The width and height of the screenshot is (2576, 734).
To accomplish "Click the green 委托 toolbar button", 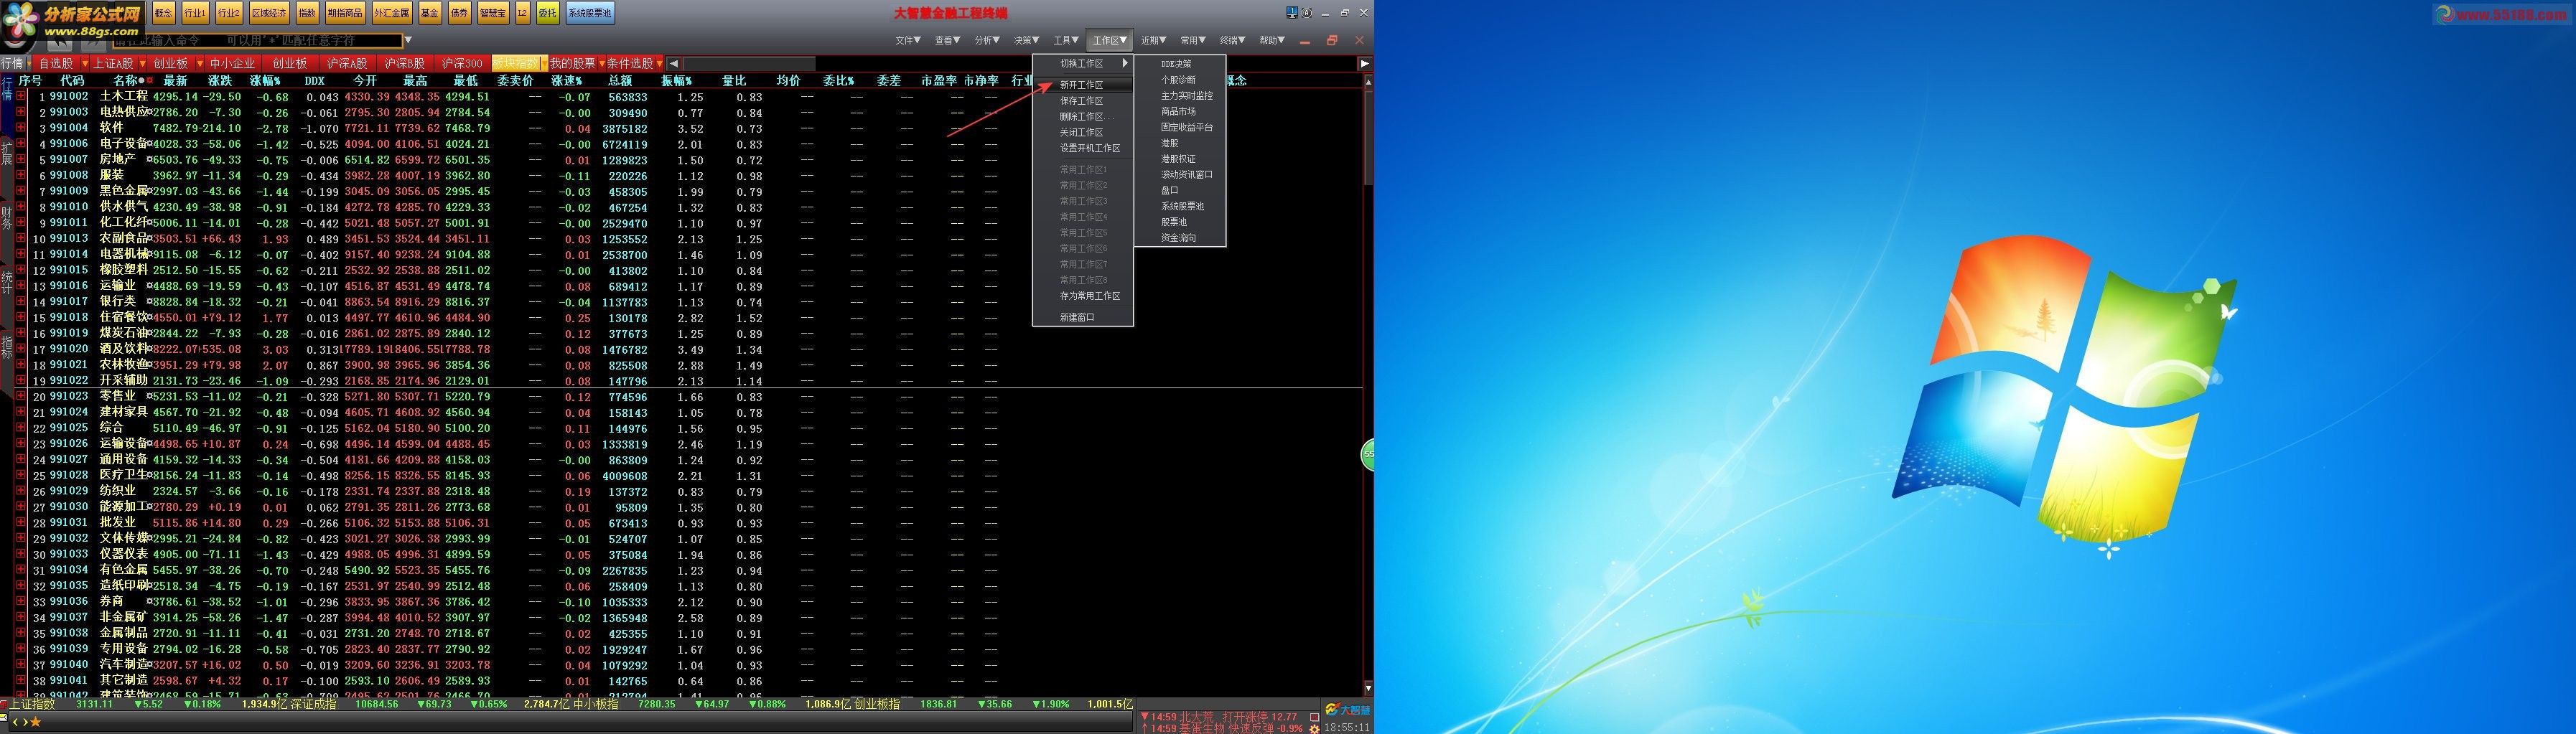I will (548, 13).
